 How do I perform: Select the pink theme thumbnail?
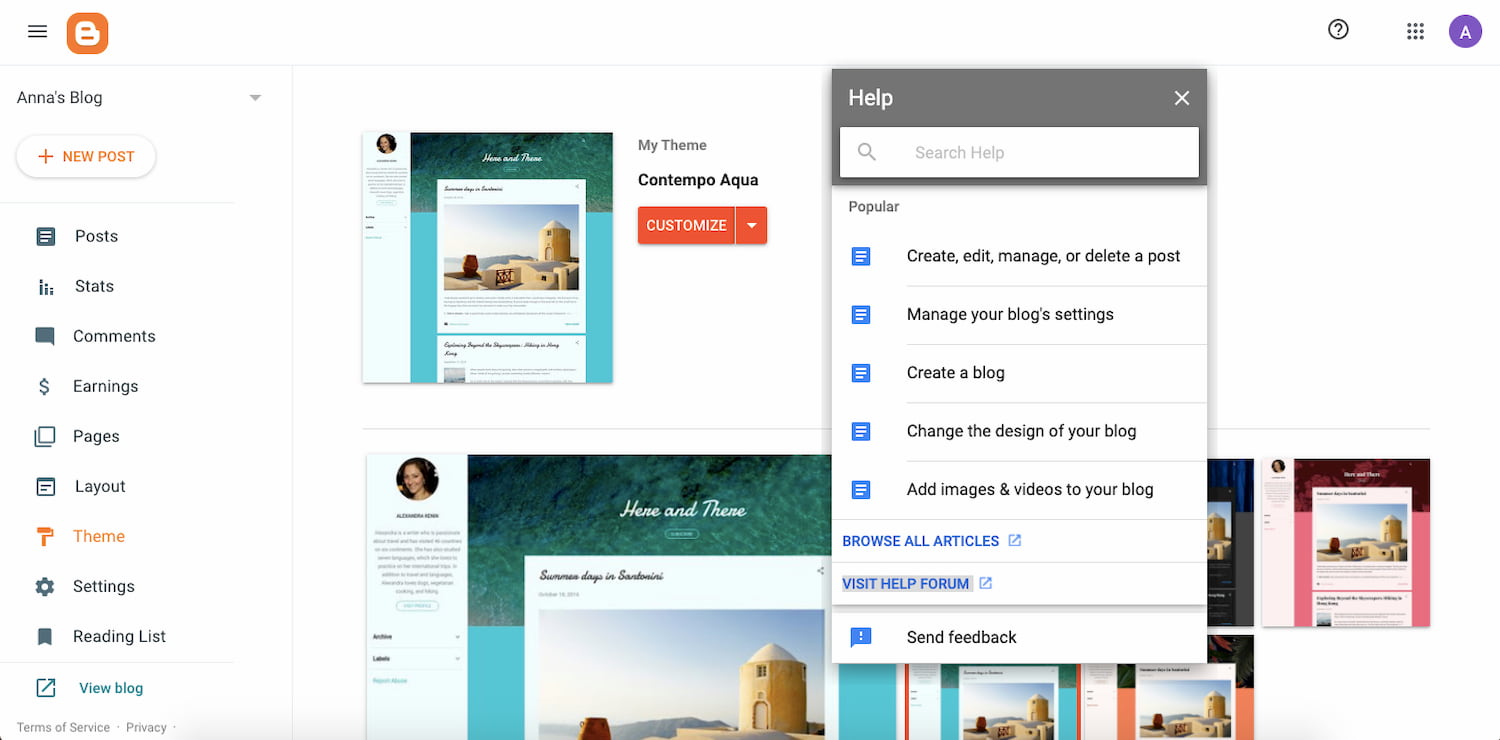[1345, 543]
